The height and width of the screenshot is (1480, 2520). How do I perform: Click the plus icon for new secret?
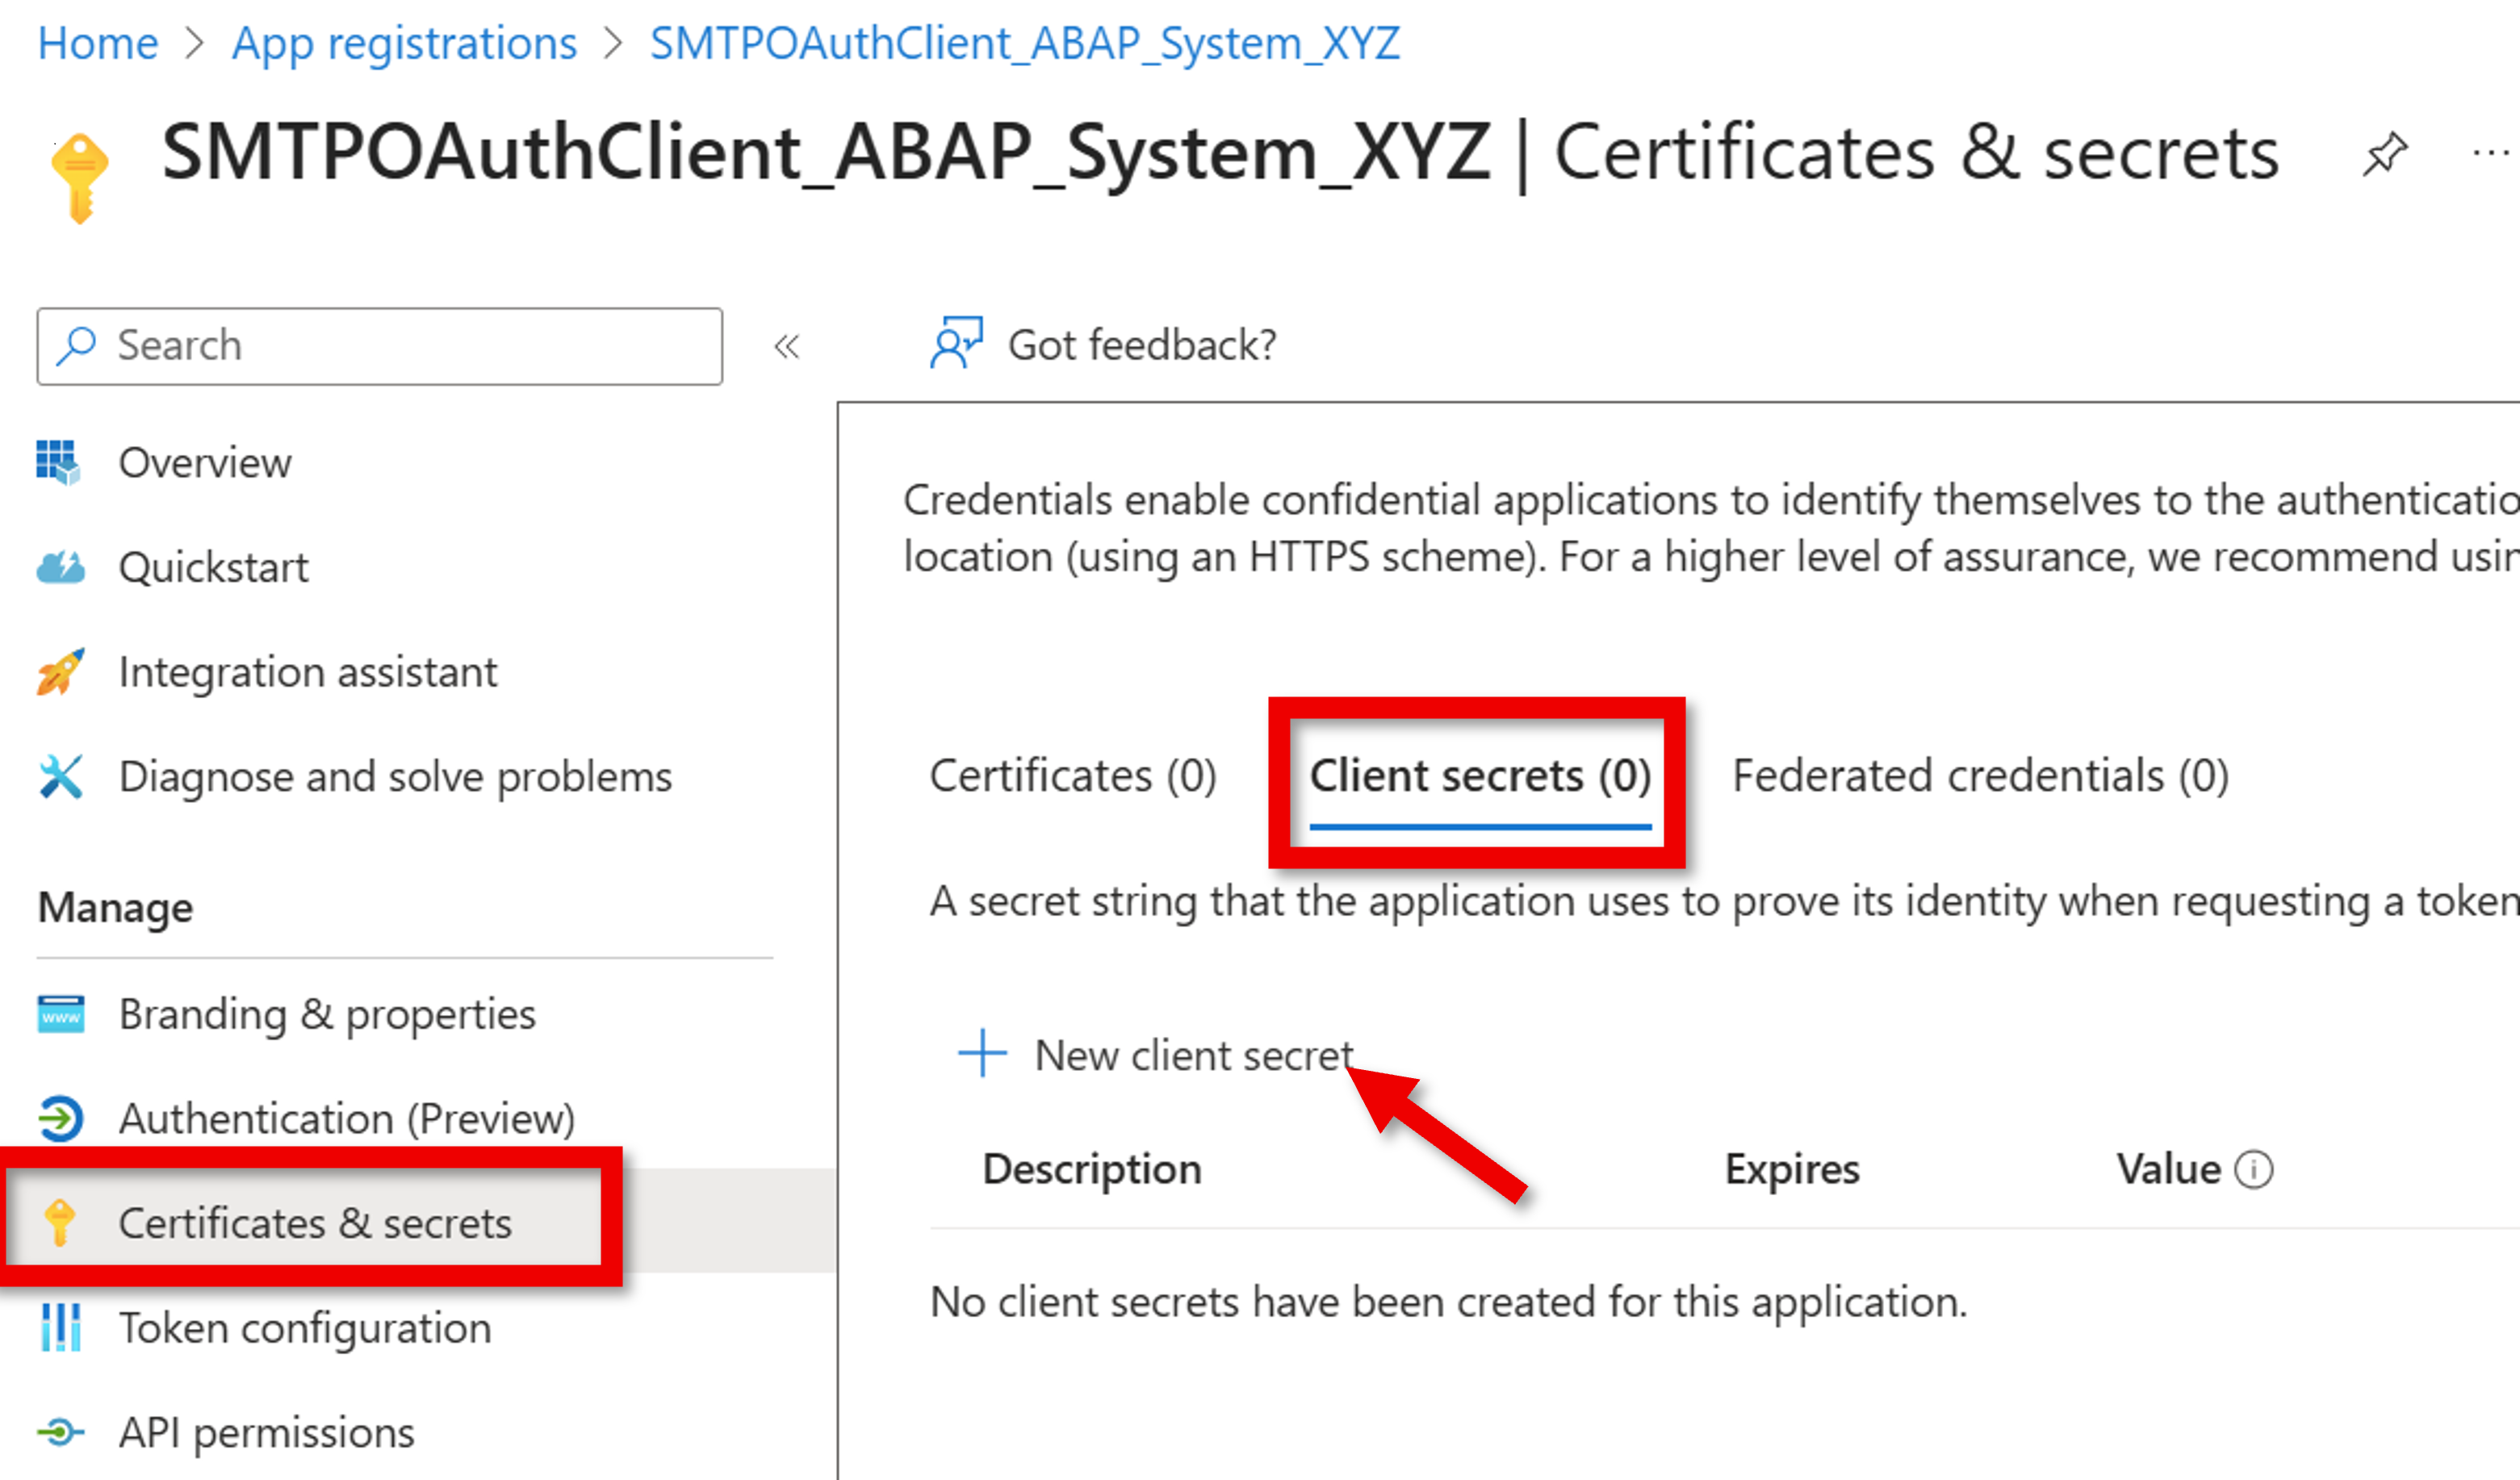(x=982, y=1053)
